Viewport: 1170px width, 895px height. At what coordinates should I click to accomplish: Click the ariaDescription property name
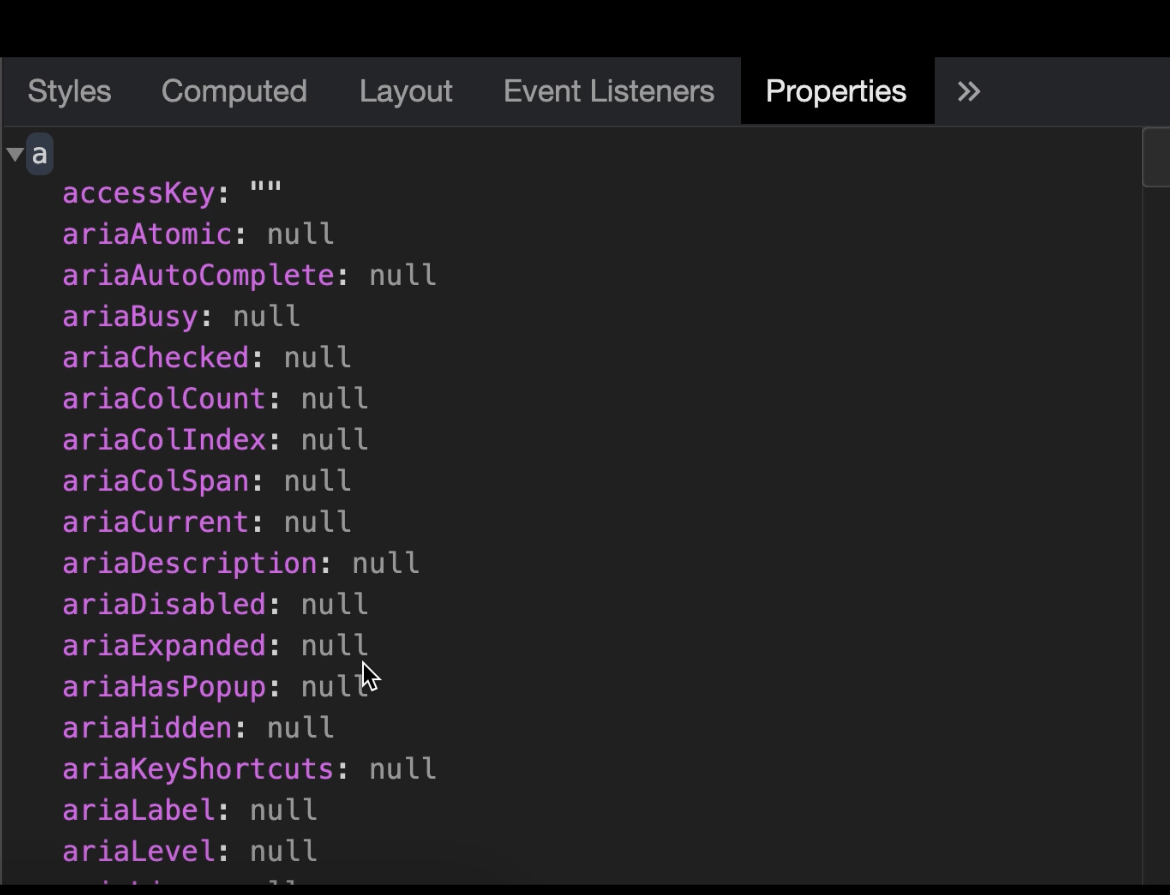click(190, 563)
